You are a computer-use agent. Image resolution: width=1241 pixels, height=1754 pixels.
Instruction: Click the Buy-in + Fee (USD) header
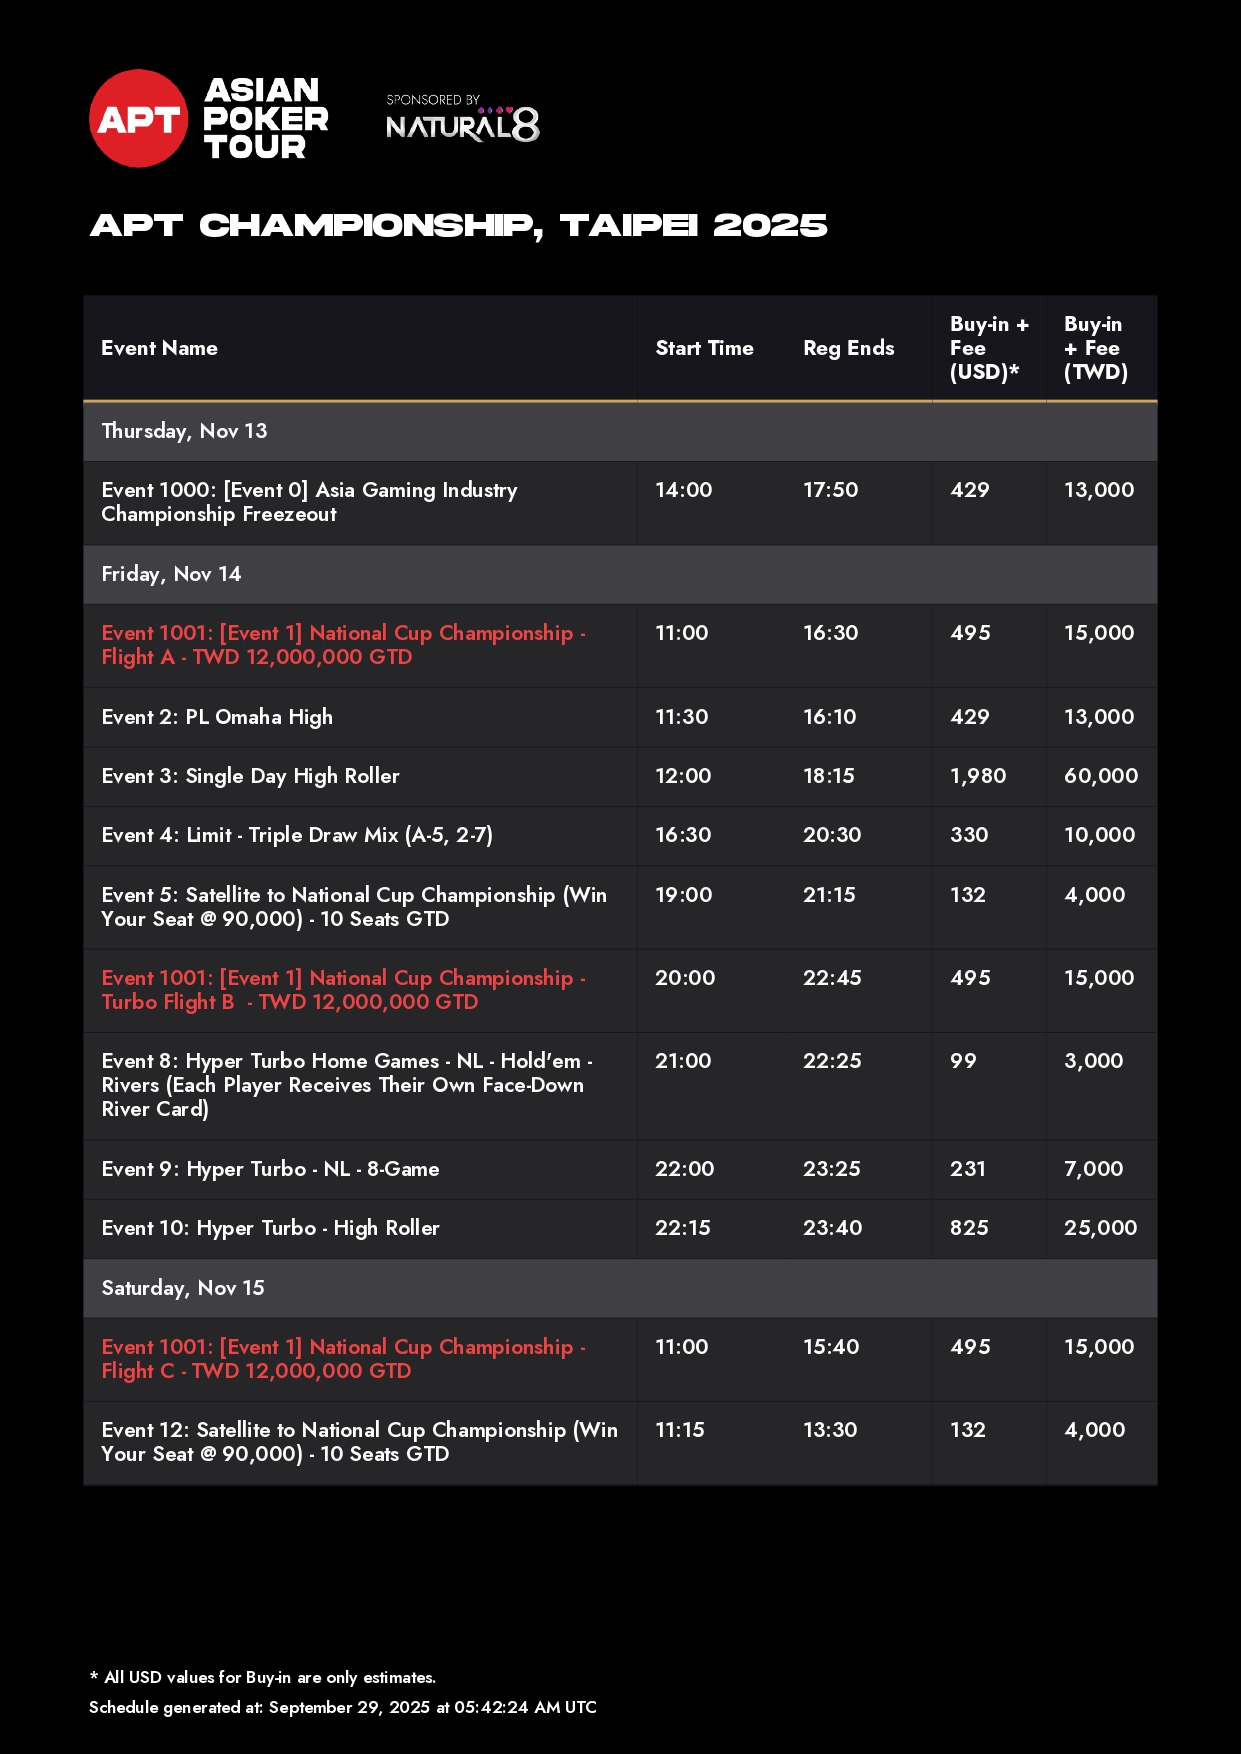tap(988, 348)
